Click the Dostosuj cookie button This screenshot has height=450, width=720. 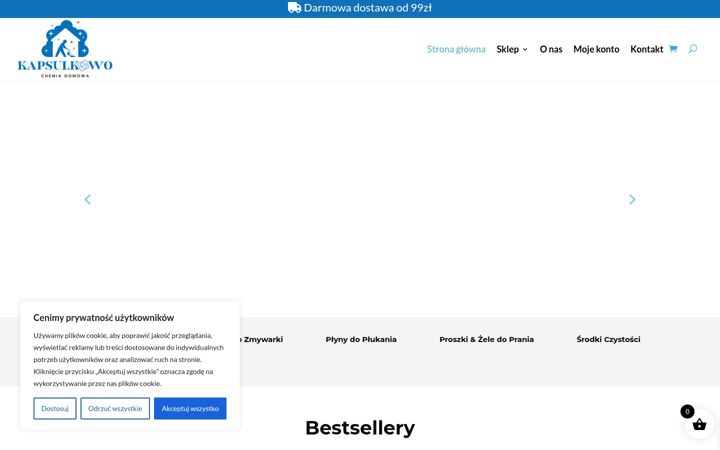55,408
